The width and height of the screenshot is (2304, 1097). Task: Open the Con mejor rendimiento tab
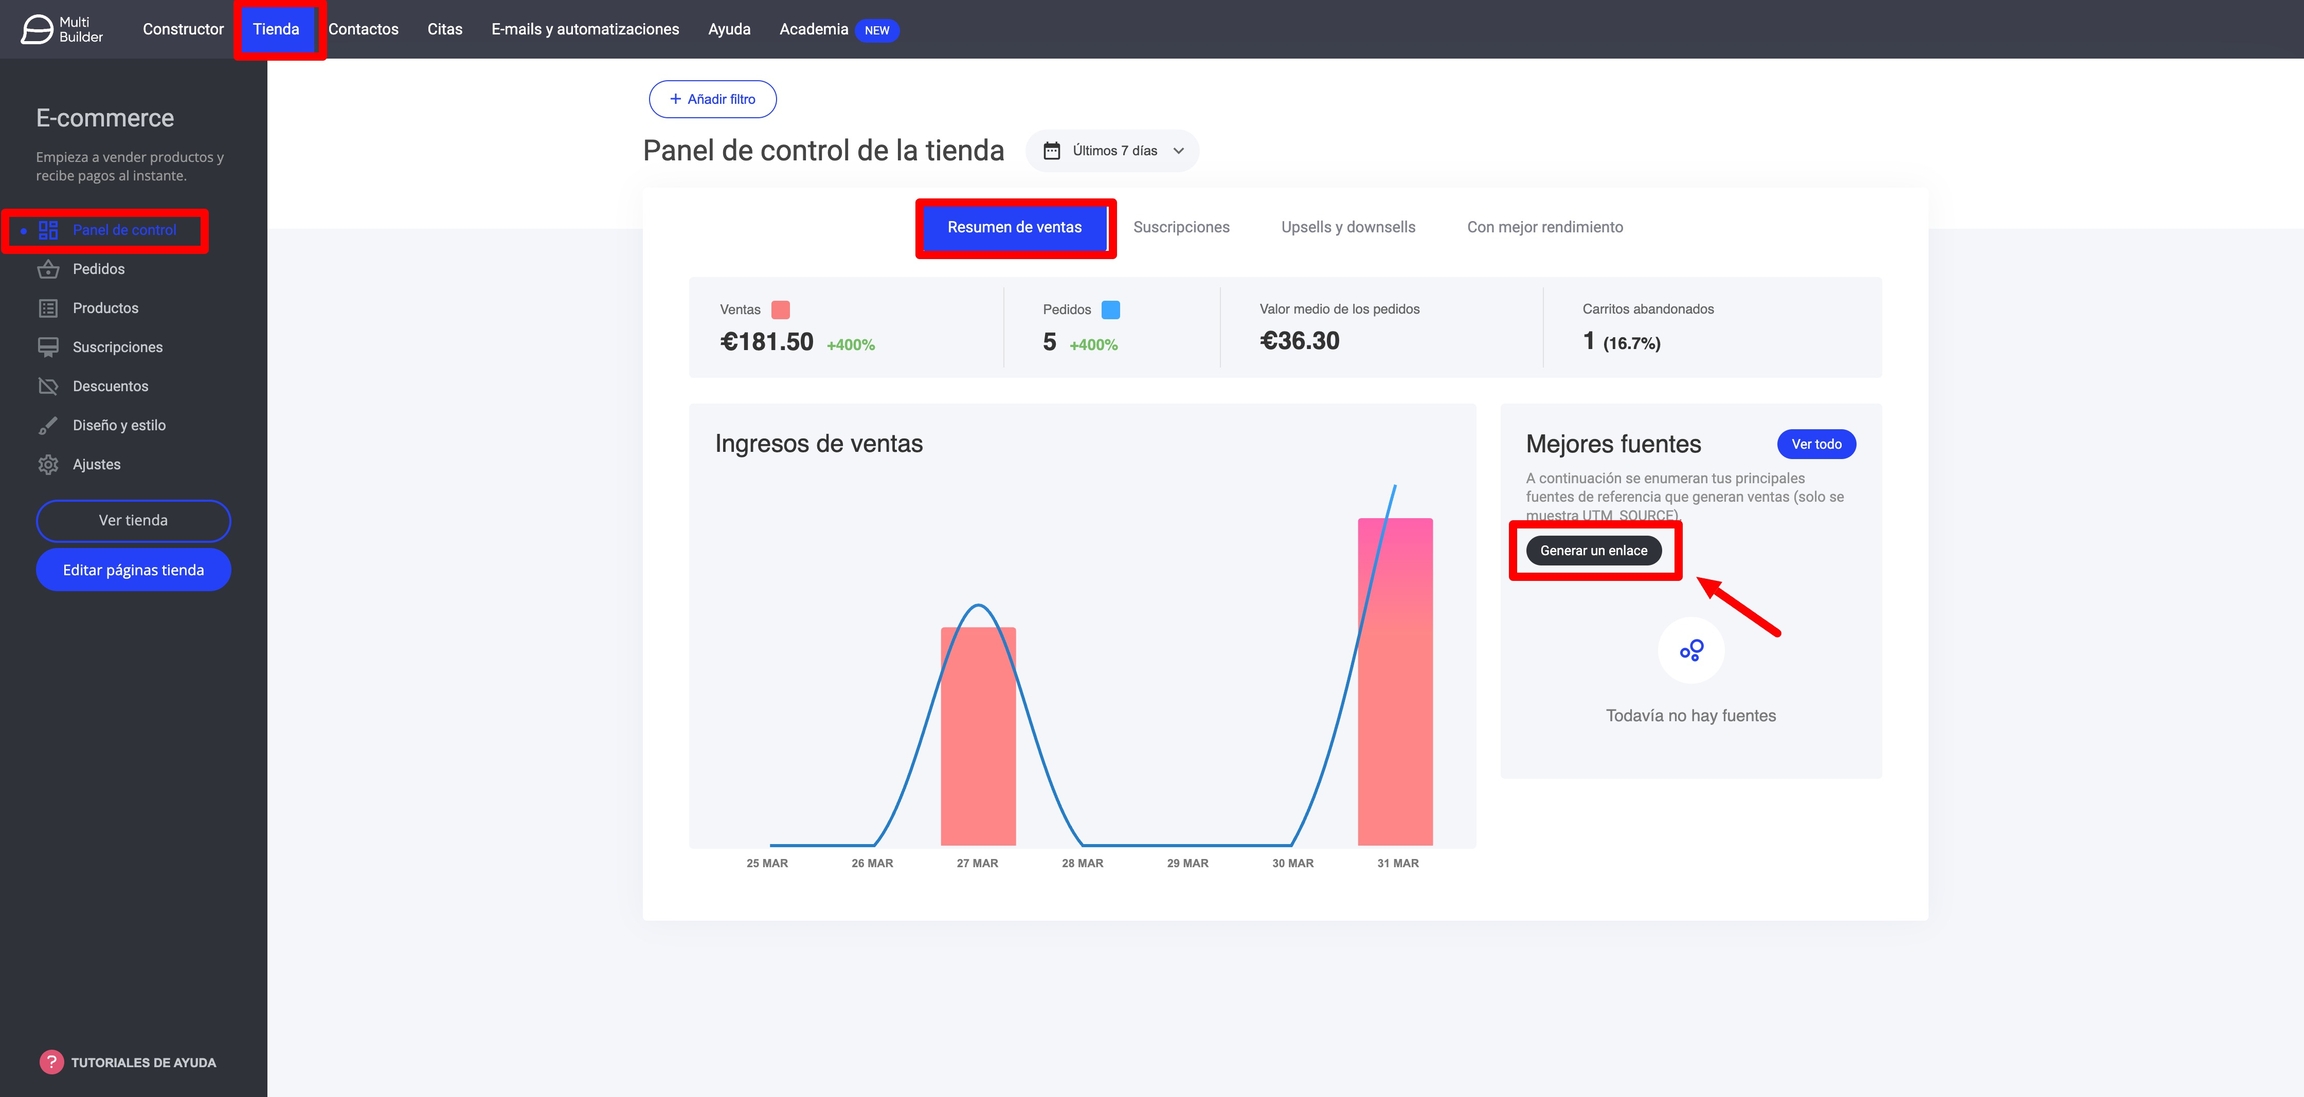(1545, 227)
